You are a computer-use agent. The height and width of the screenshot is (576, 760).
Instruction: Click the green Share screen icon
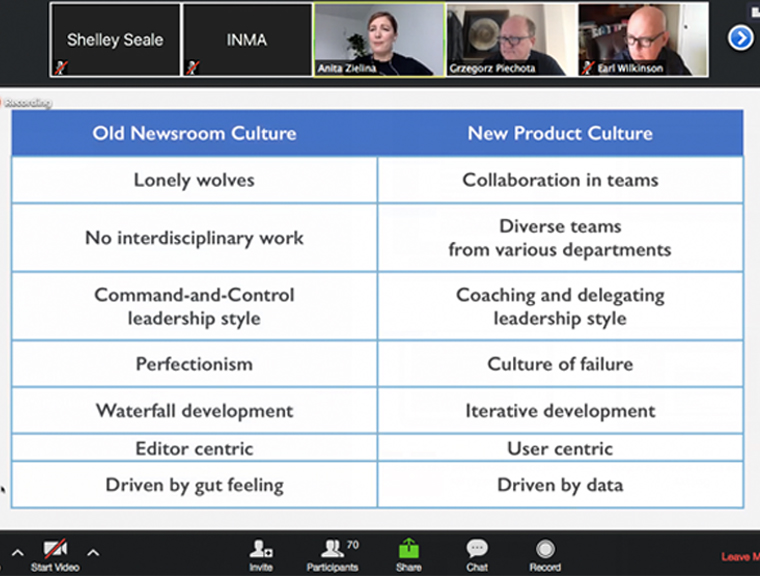(409, 548)
